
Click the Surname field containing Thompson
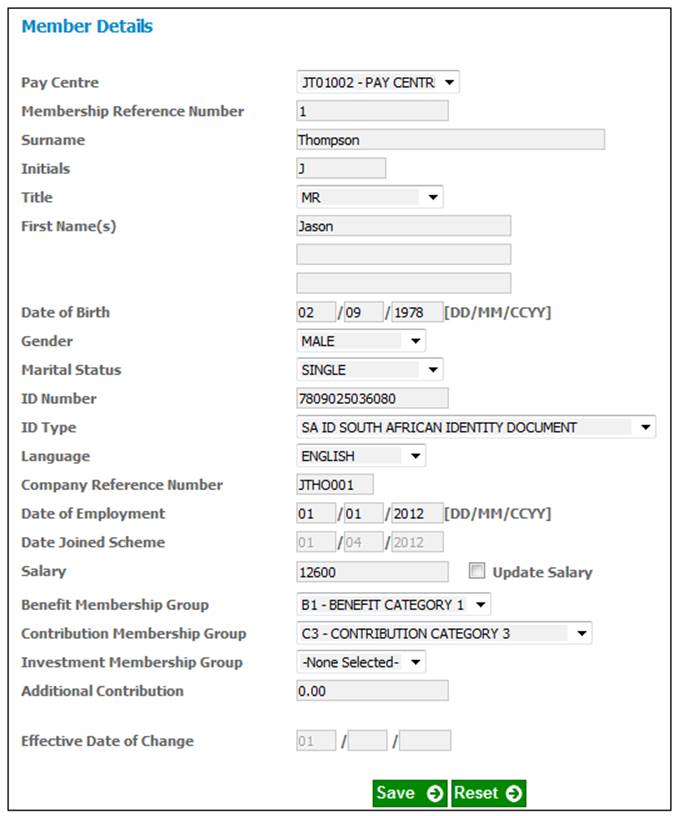(450, 139)
